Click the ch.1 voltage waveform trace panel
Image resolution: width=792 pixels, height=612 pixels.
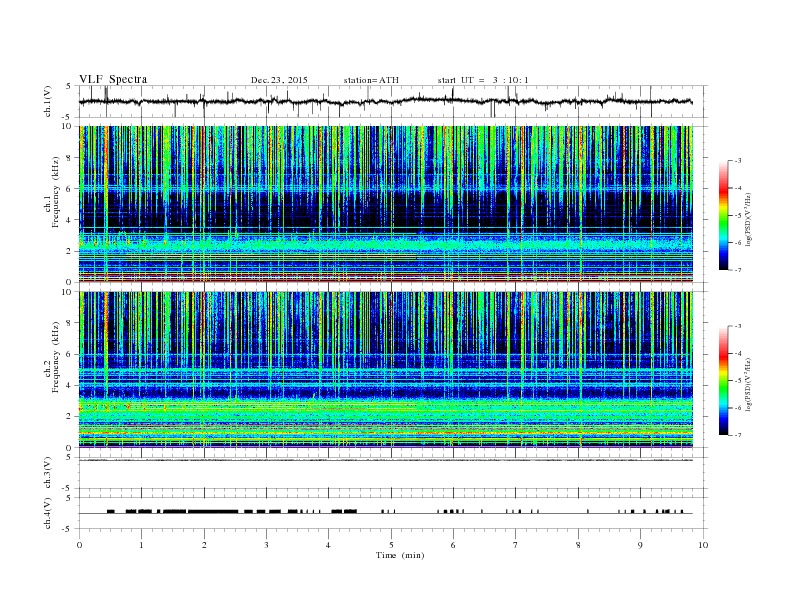point(392,101)
